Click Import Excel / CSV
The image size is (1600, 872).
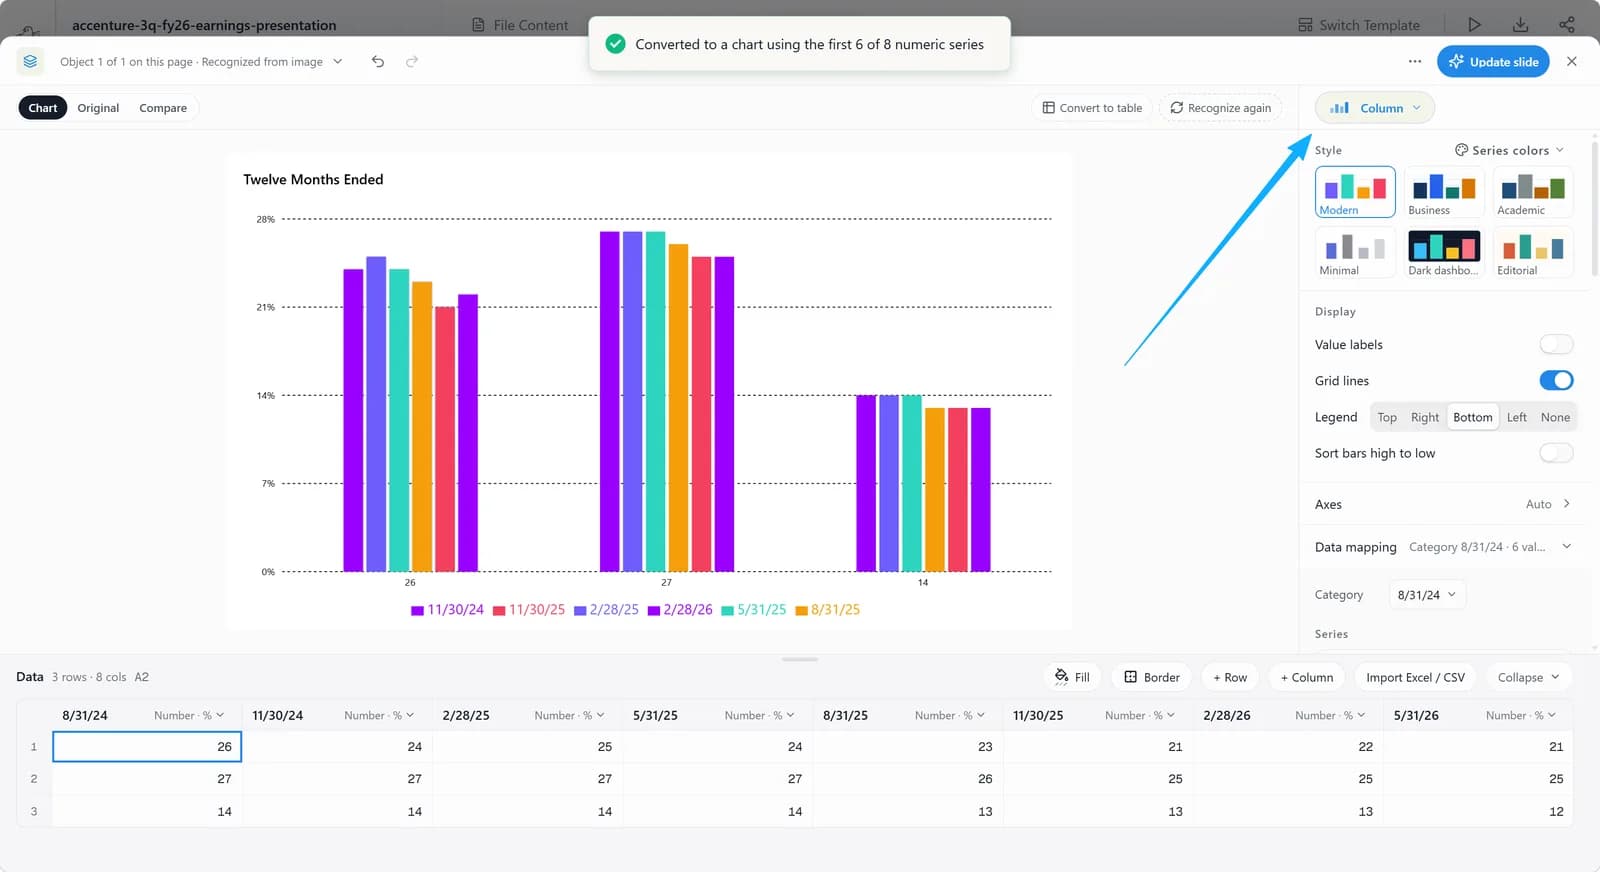click(x=1415, y=677)
